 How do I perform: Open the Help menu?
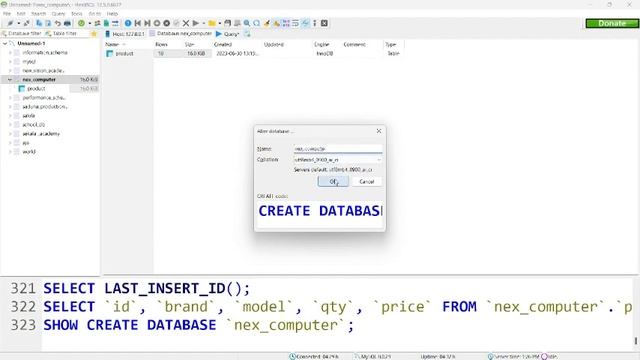[112, 13]
